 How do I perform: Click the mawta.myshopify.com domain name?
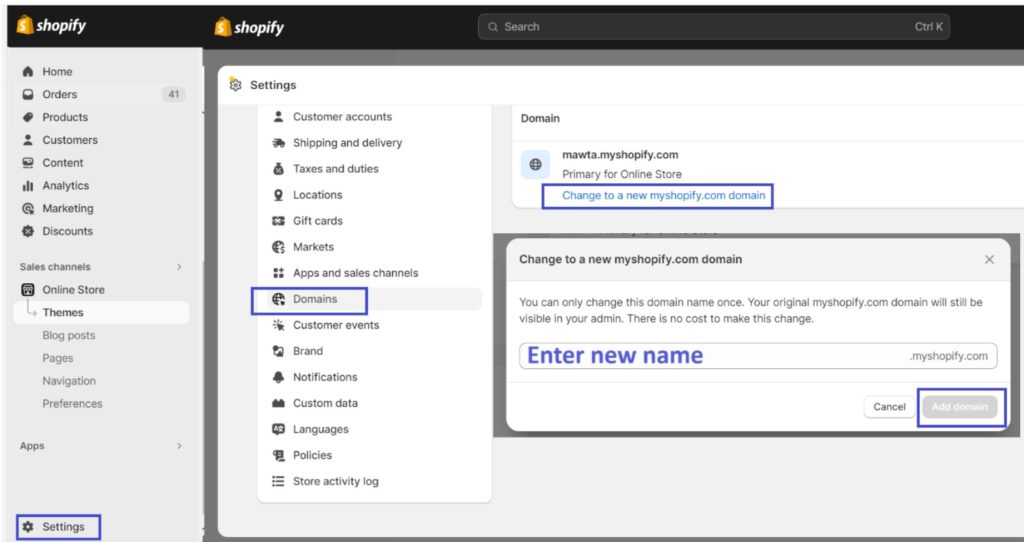[620, 155]
